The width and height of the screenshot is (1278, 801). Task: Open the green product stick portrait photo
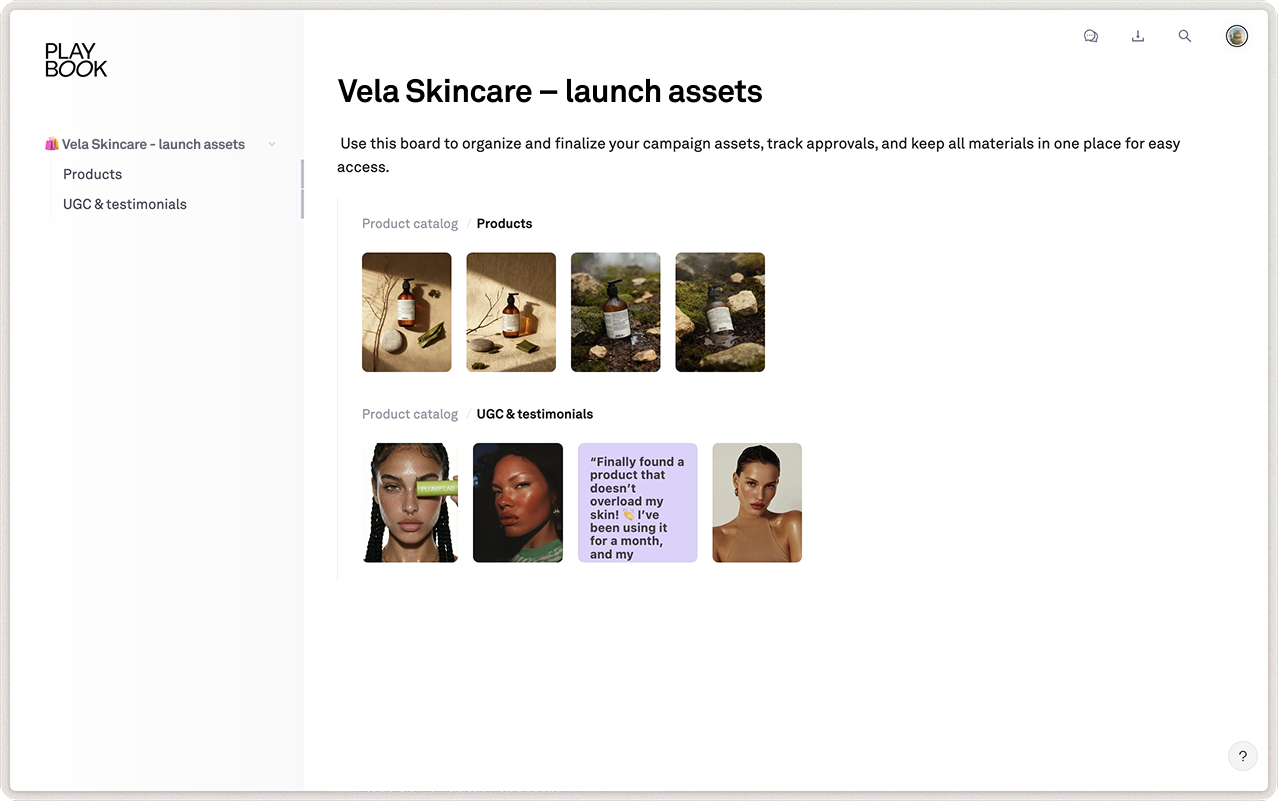click(411, 502)
